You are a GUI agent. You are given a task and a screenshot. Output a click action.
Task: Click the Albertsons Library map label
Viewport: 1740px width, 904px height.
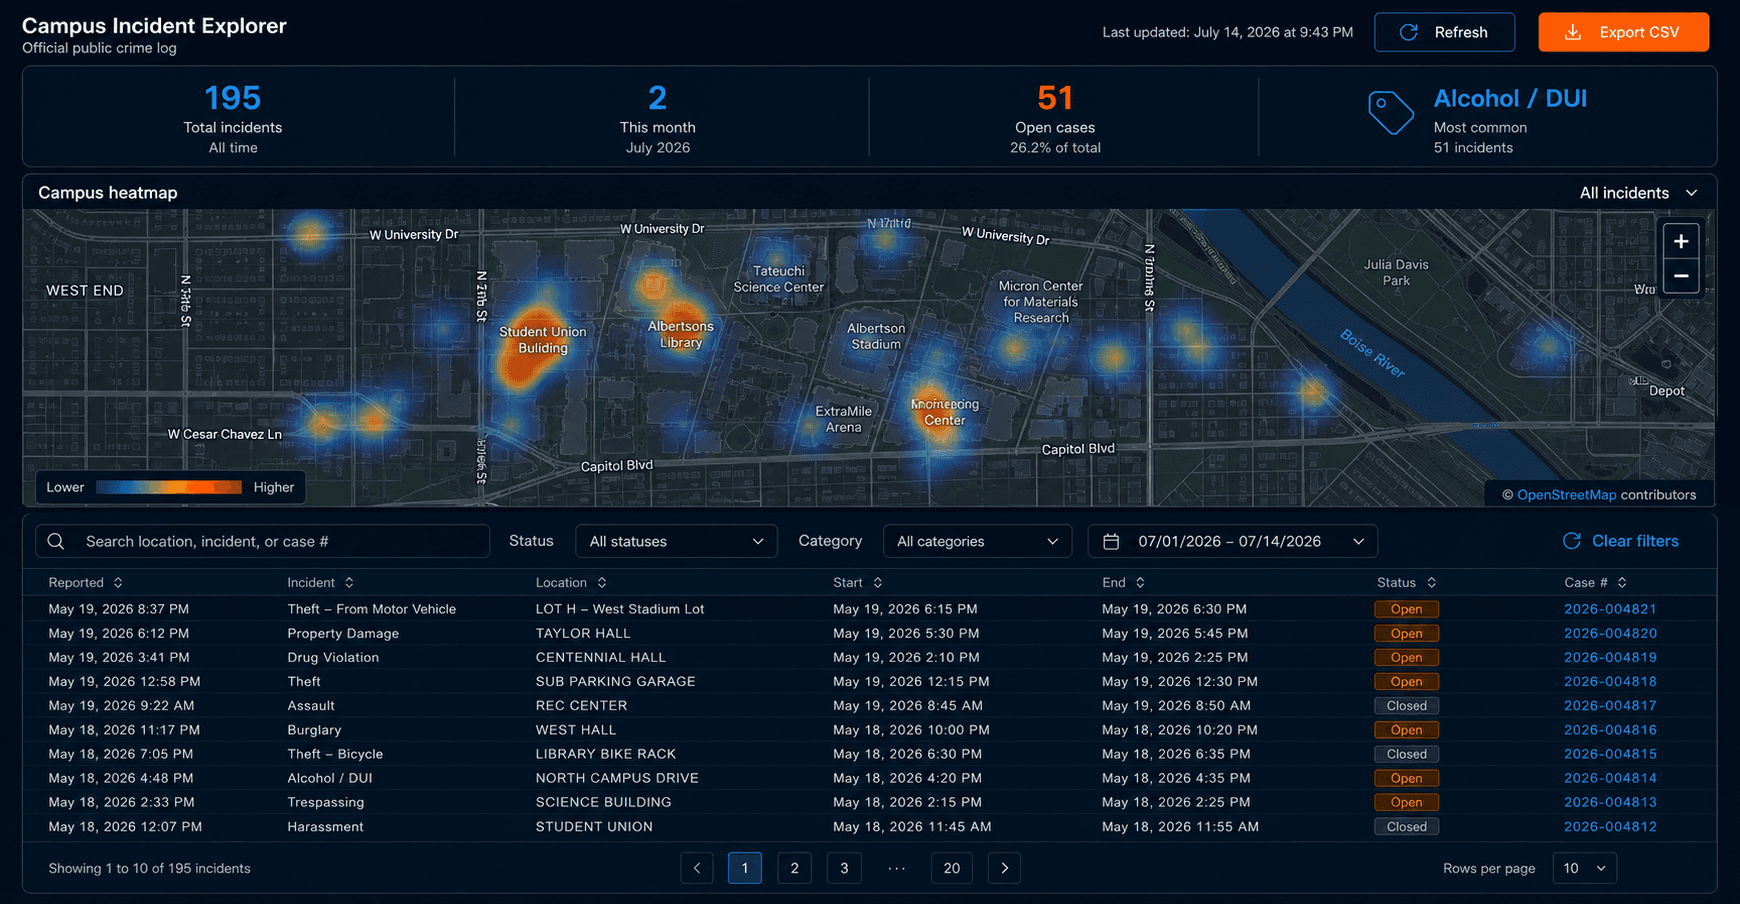point(680,334)
